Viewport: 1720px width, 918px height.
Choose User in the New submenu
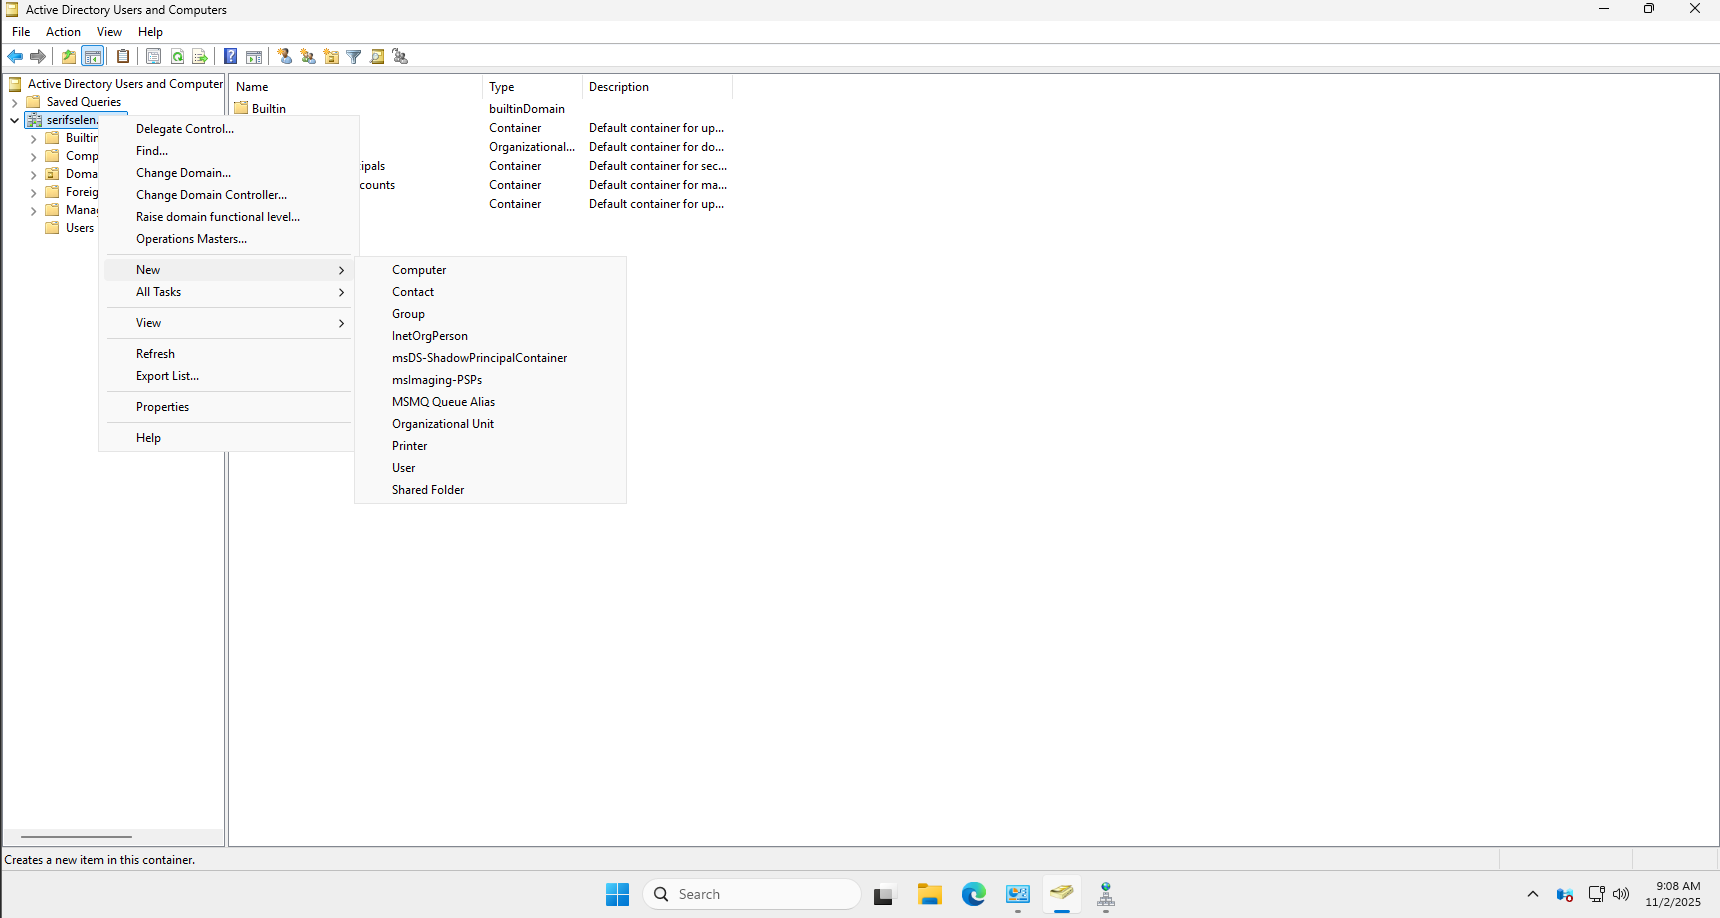pyautogui.click(x=404, y=468)
